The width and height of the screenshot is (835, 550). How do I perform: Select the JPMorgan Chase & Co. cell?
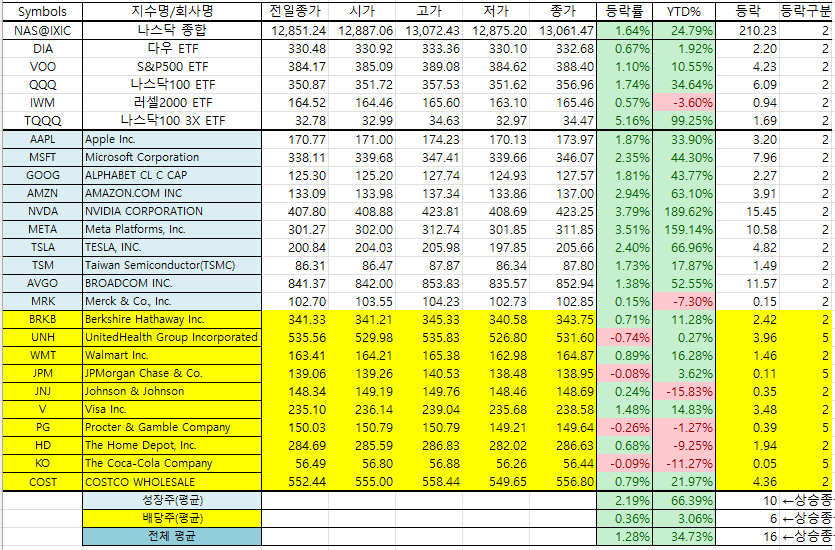172,373
